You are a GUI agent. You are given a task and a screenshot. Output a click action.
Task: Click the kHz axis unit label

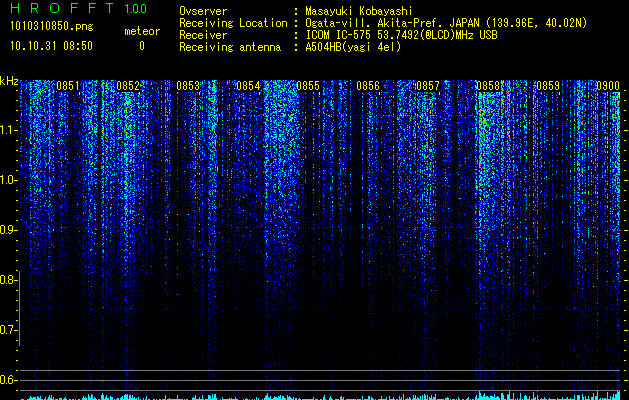point(9,81)
